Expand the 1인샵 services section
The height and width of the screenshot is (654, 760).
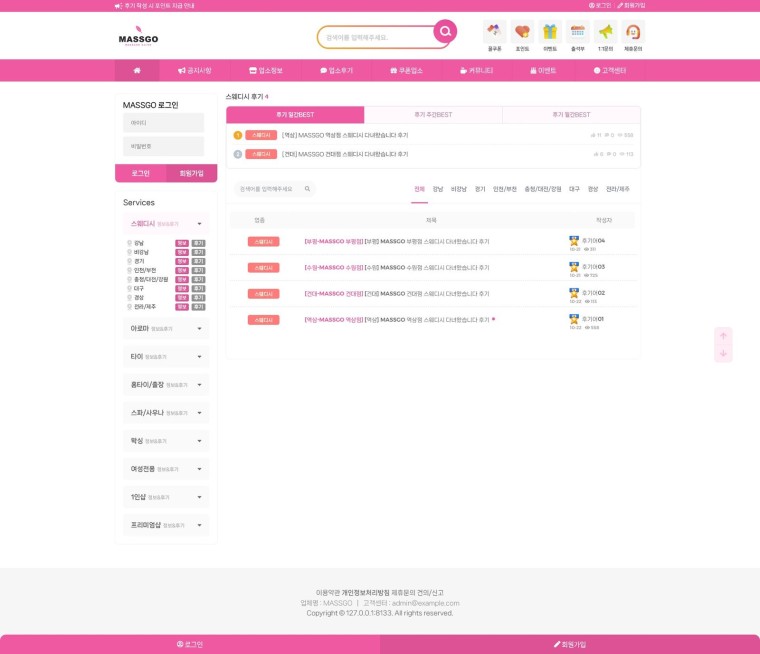coord(166,497)
